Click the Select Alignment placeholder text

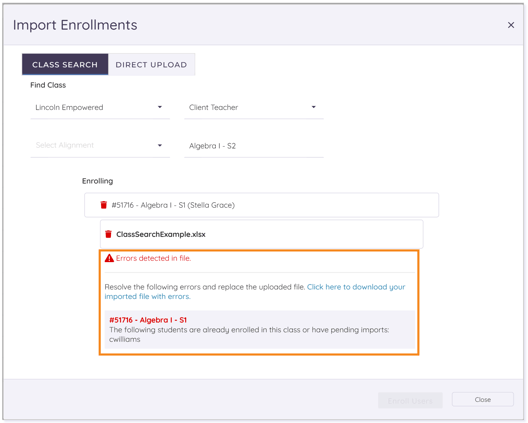[65, 145]
